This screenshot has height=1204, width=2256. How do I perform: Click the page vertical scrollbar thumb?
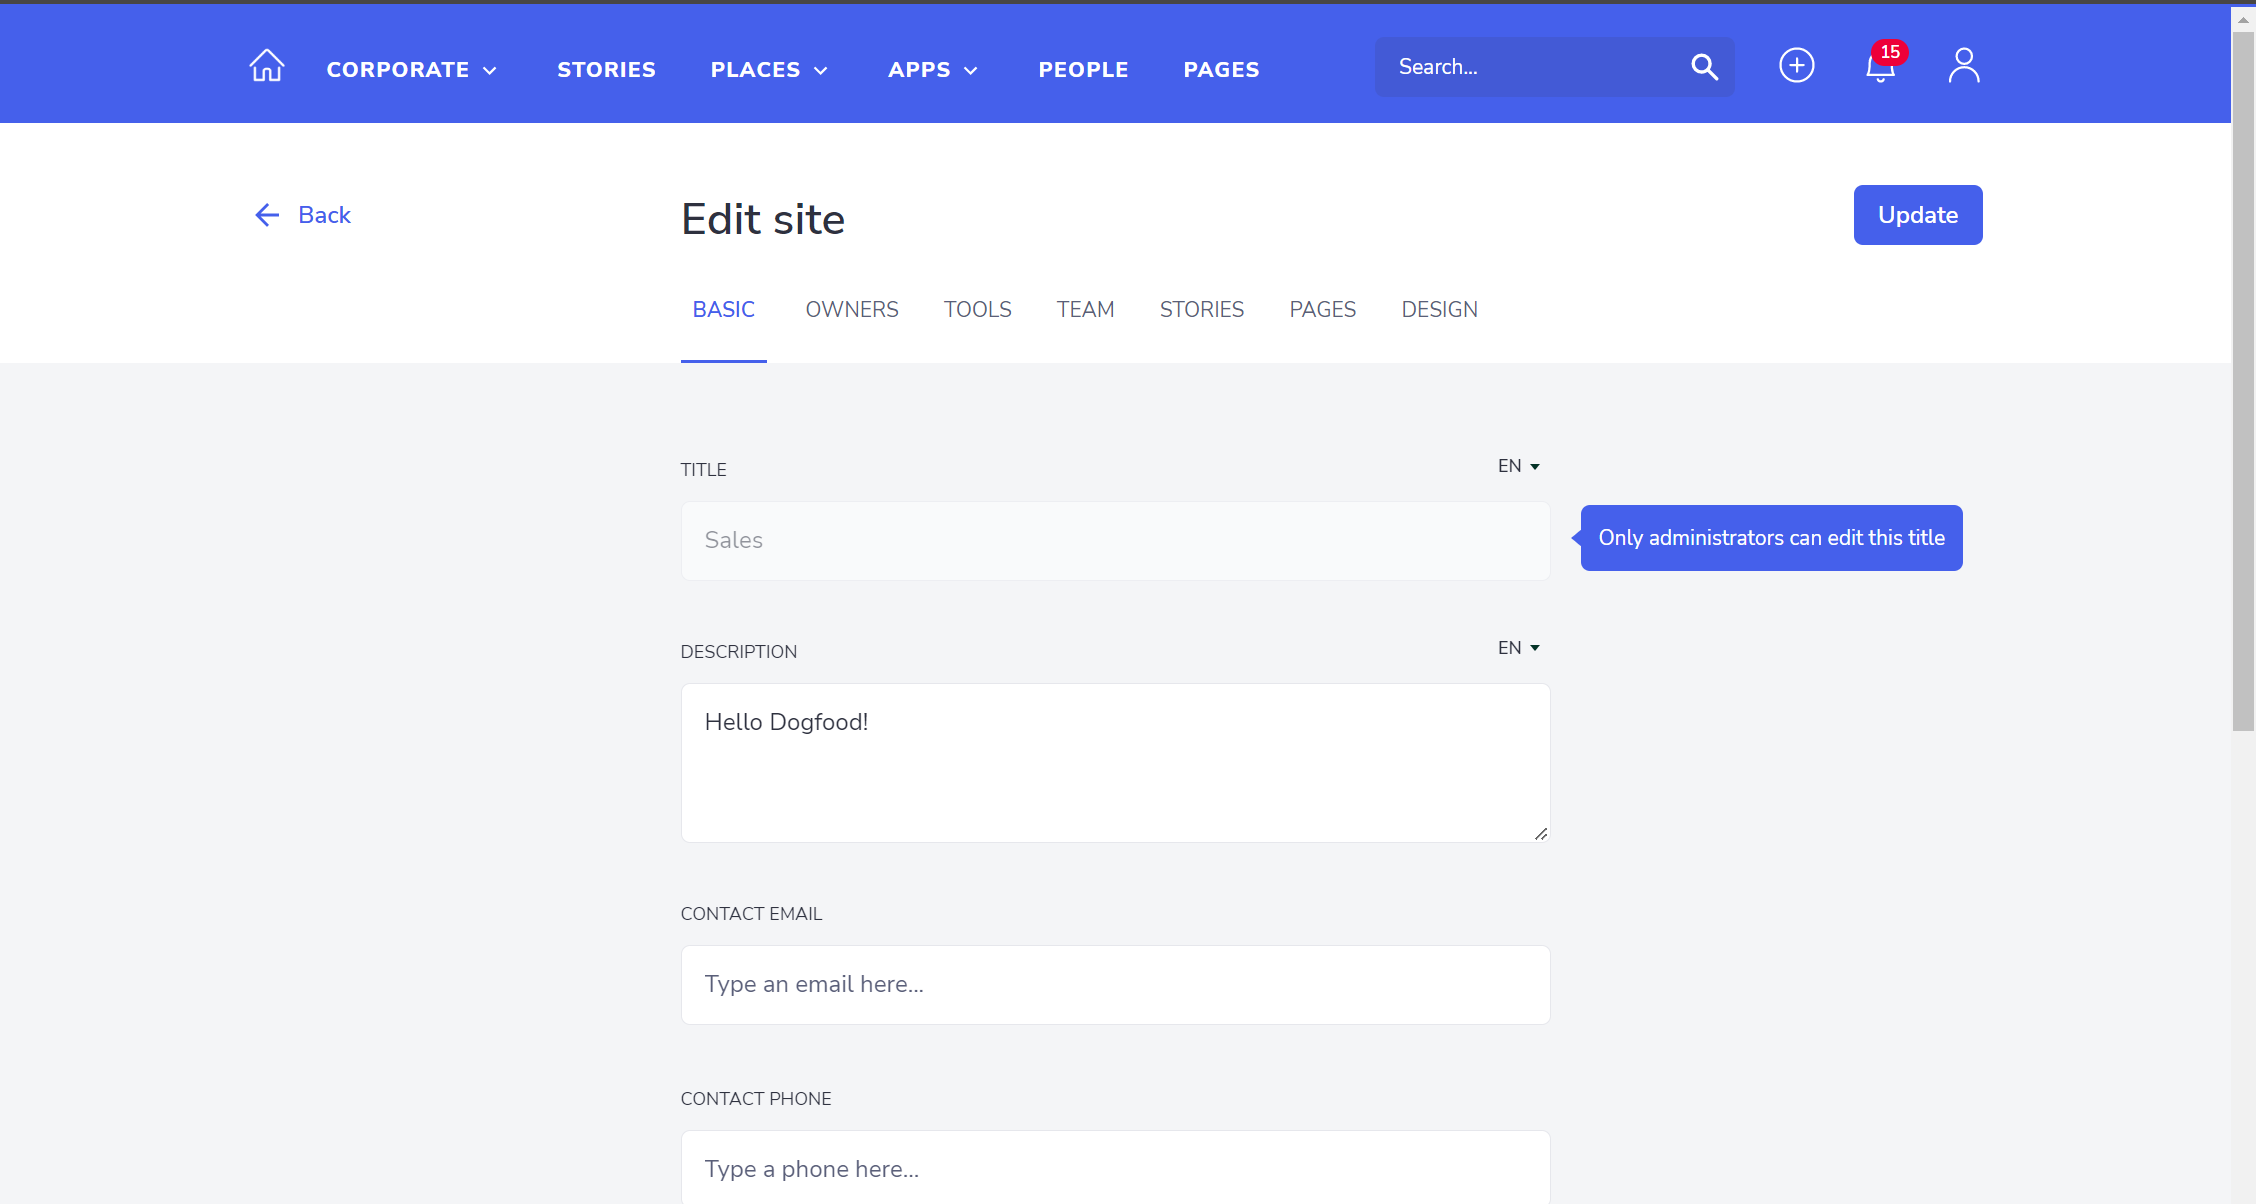coord(2243,380)
